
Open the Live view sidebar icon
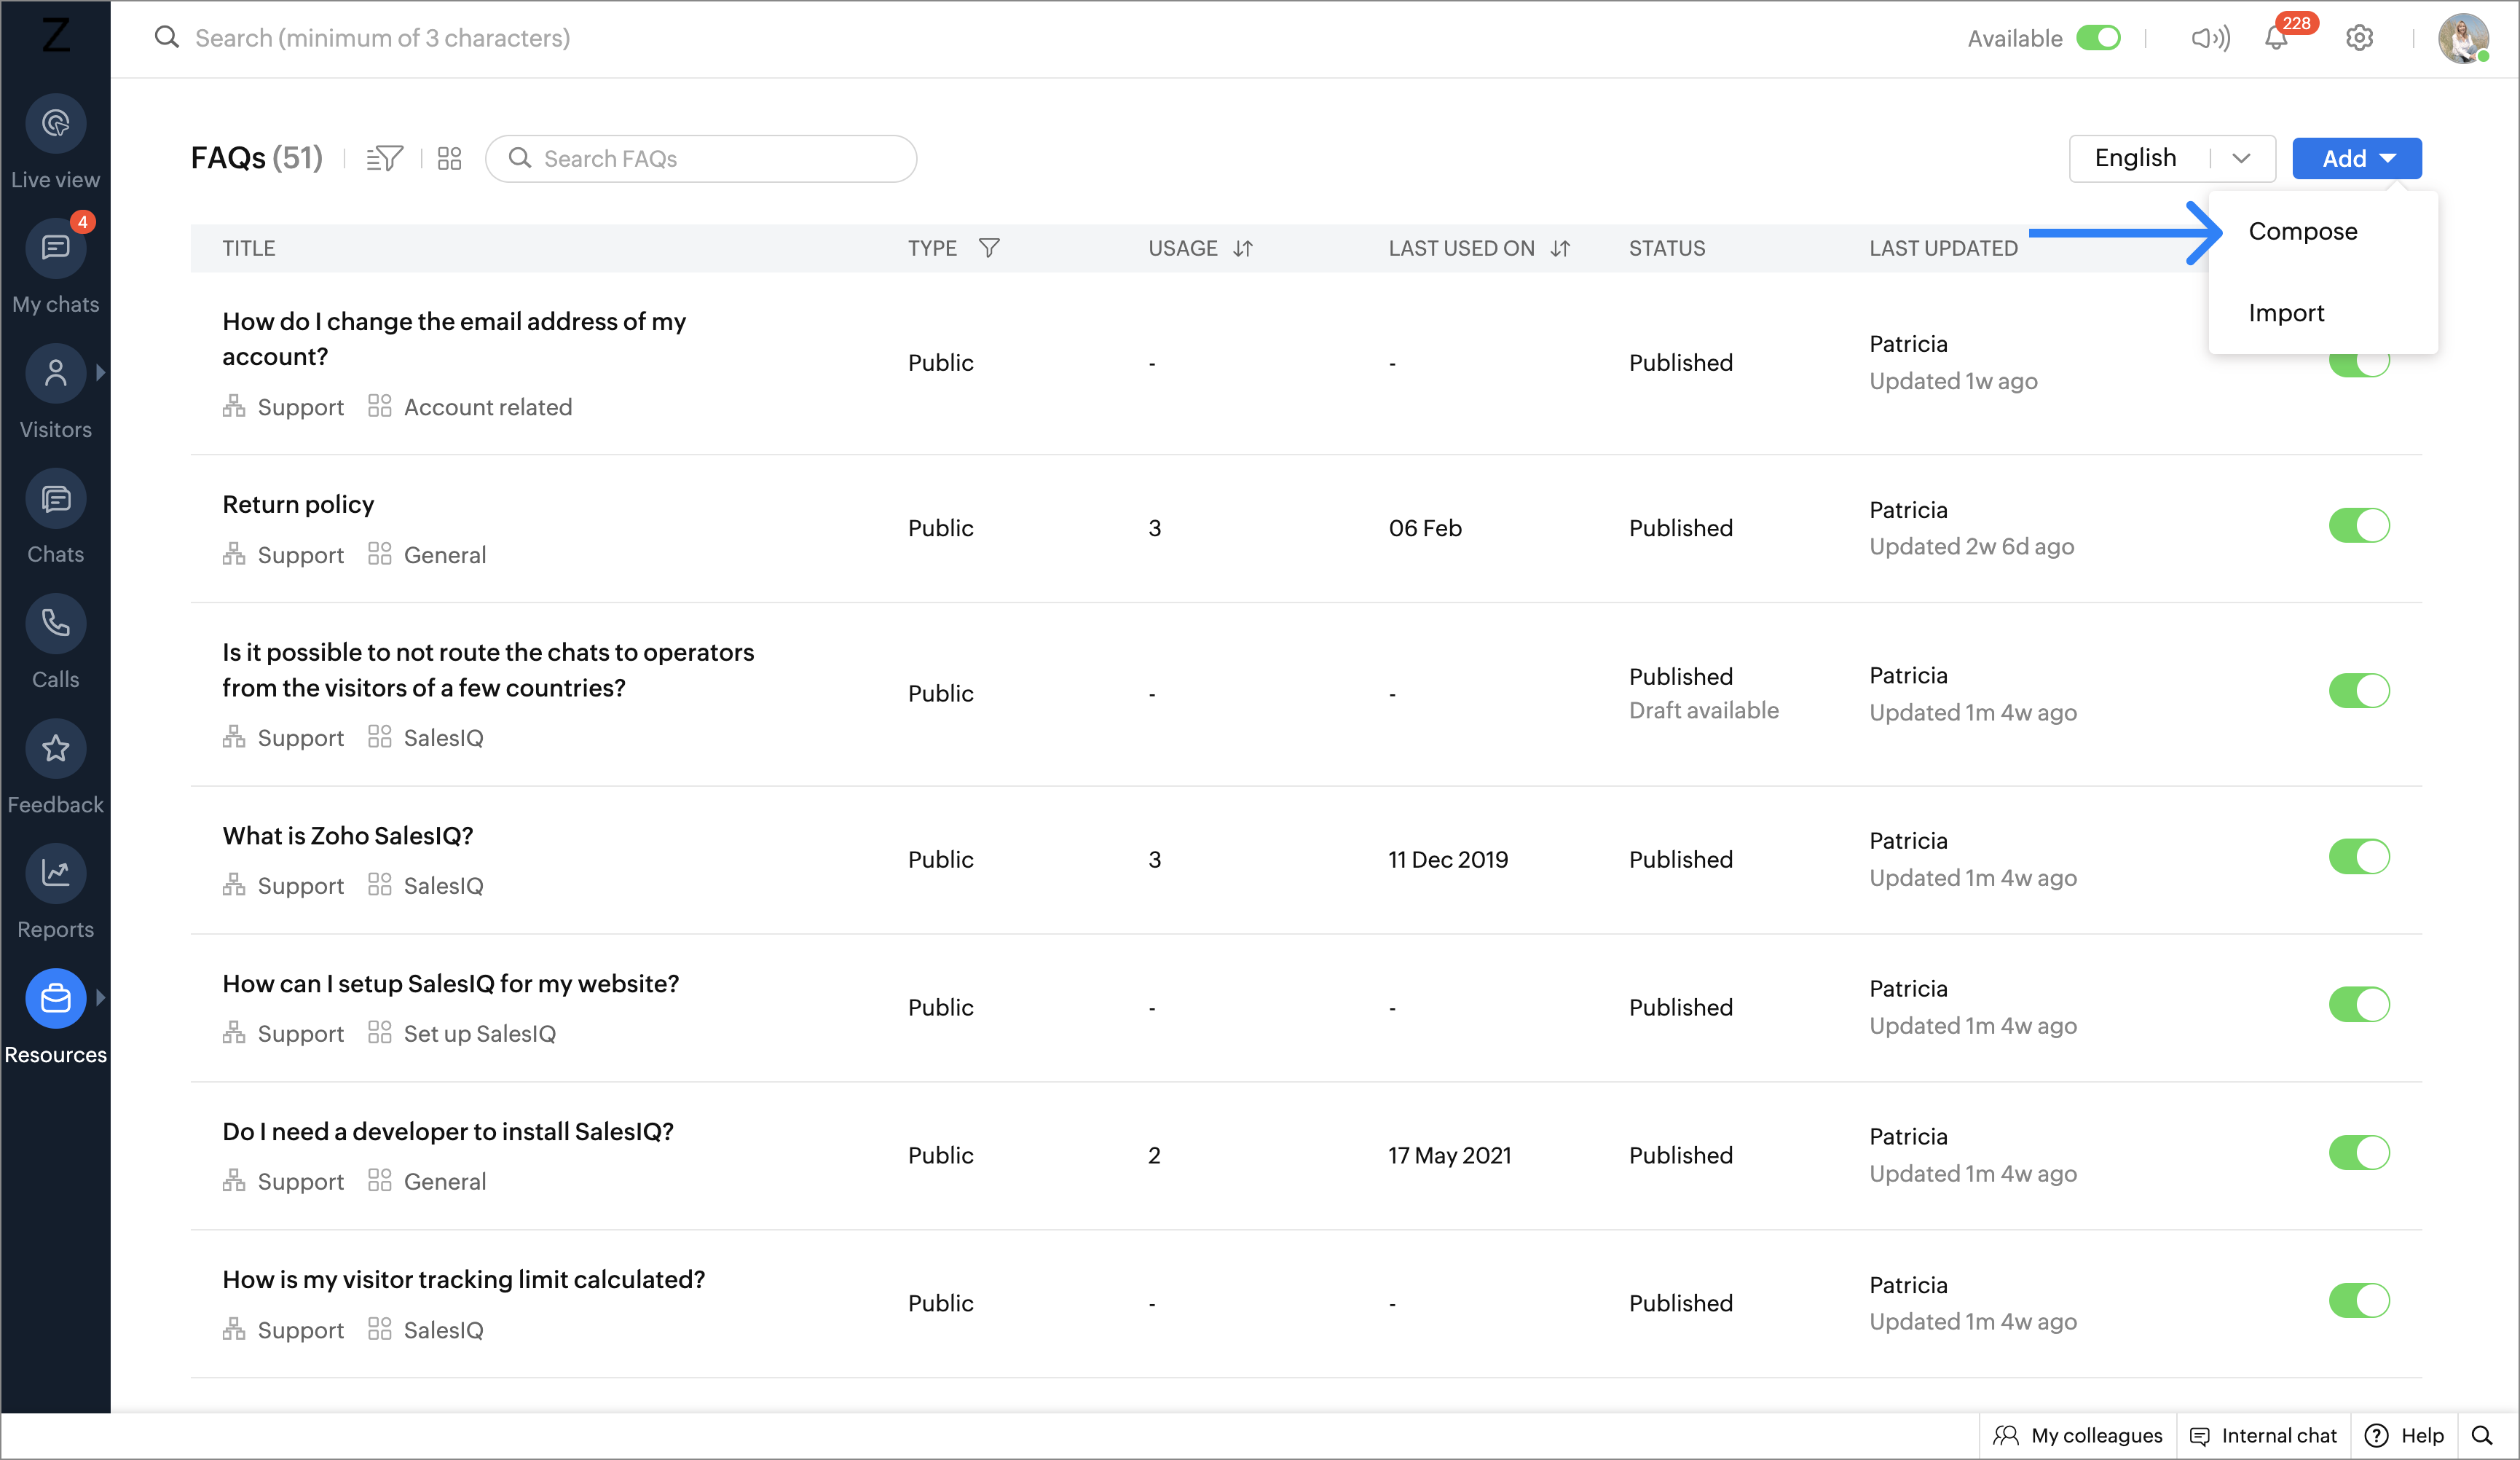click(x=55, y=124)
